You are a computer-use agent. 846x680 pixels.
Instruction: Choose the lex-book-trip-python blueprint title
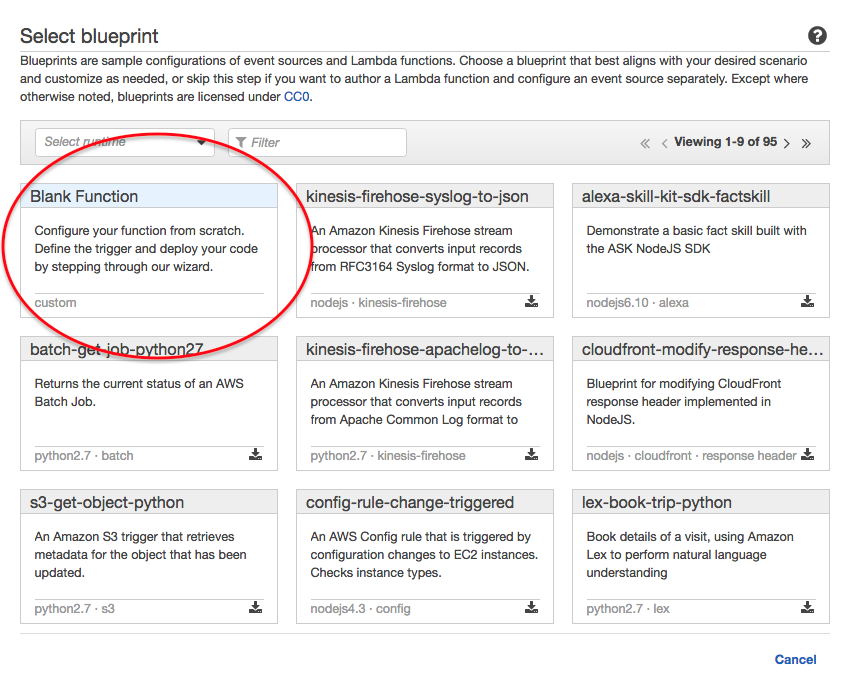tap(657, 502)
